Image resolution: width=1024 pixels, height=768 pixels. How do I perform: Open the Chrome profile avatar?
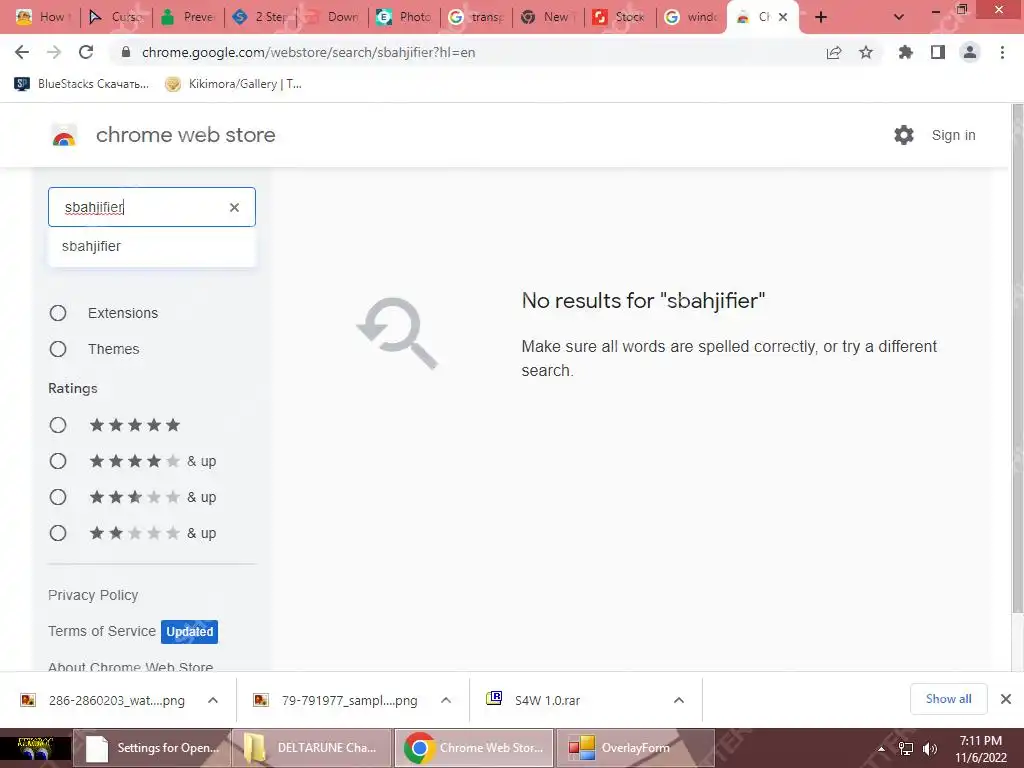[970, 52]
